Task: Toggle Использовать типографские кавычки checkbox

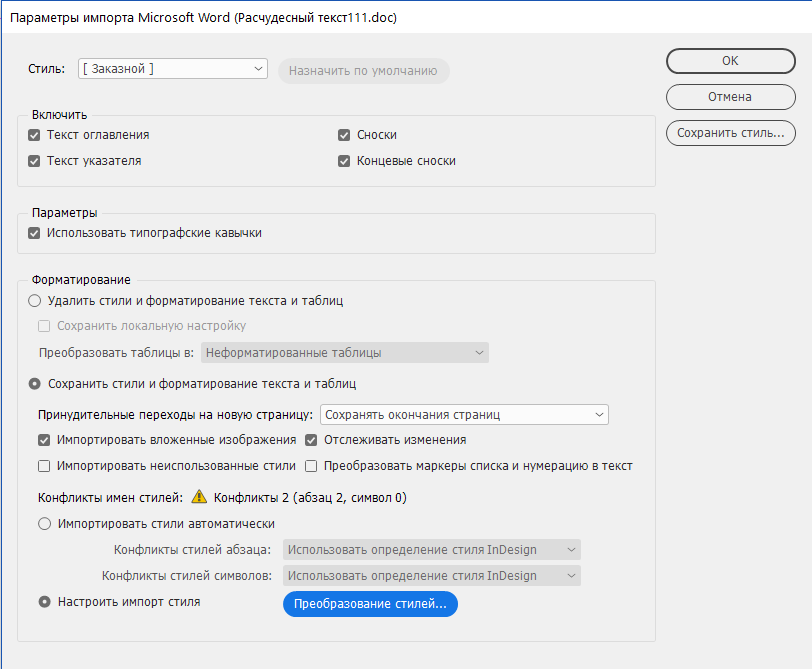Action: tap(34, 233)
